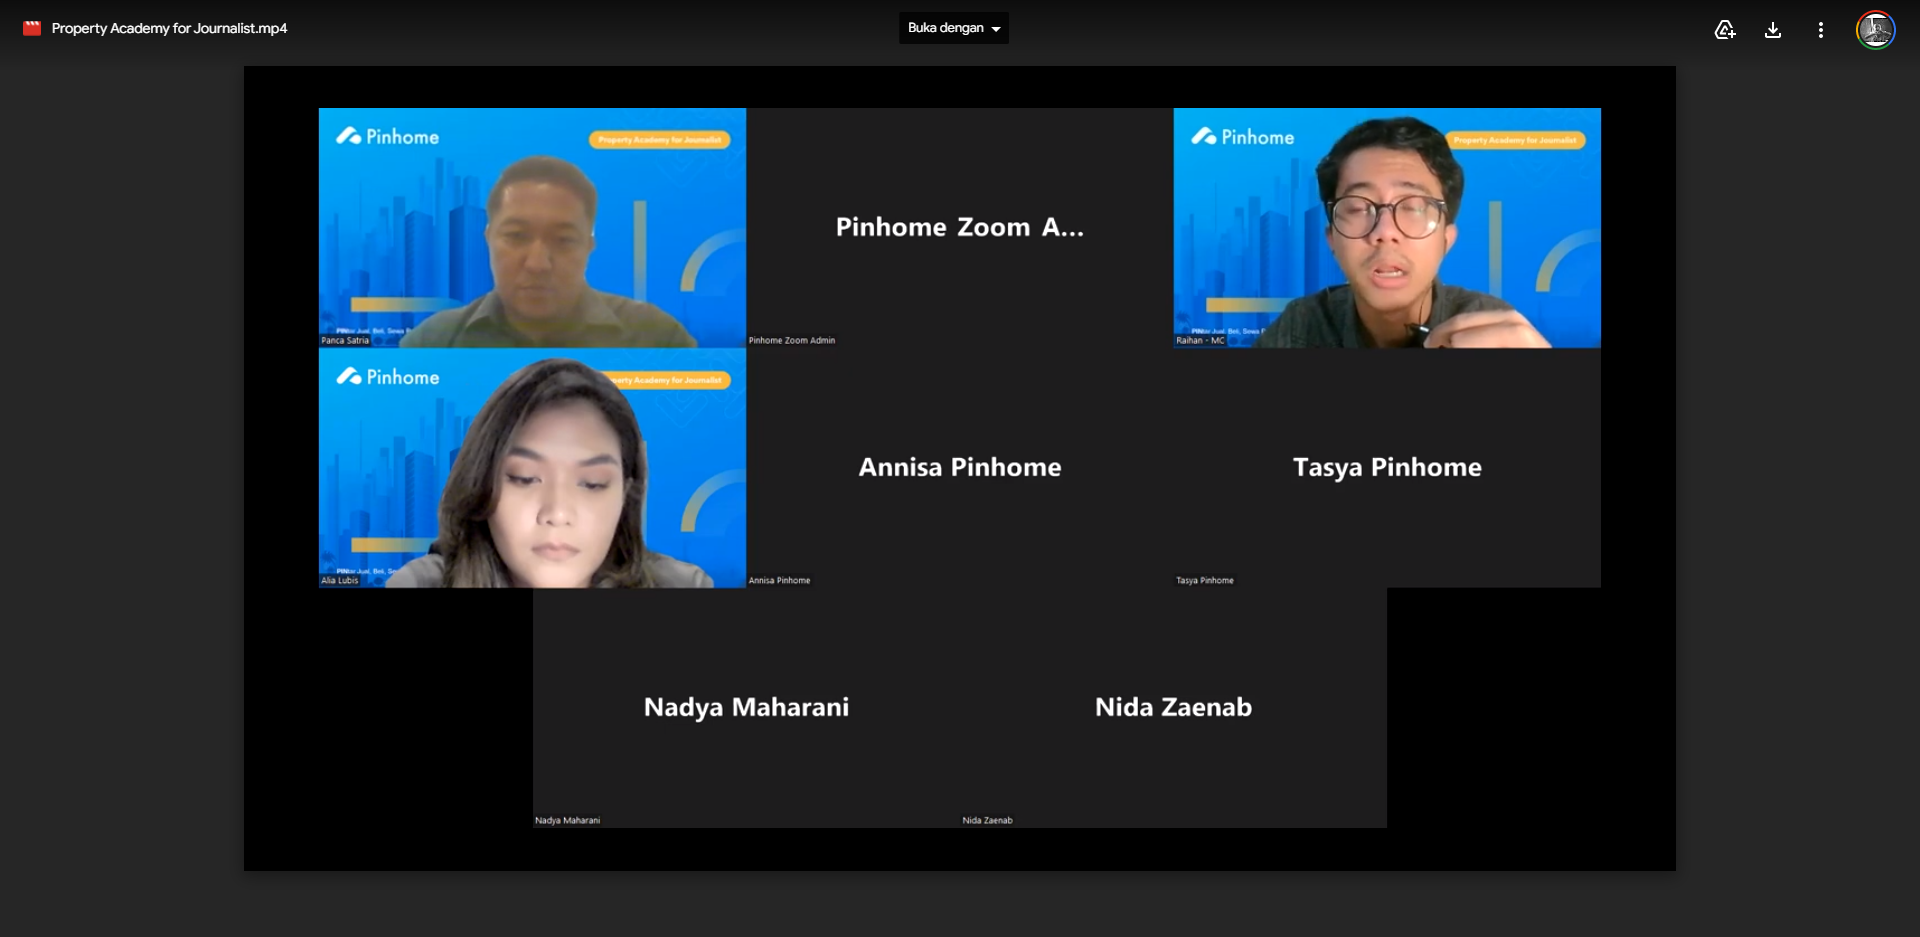Viewport: 1920px width, 937px height.
Task: Open the Google account avatar
Action: [1875, 30]
